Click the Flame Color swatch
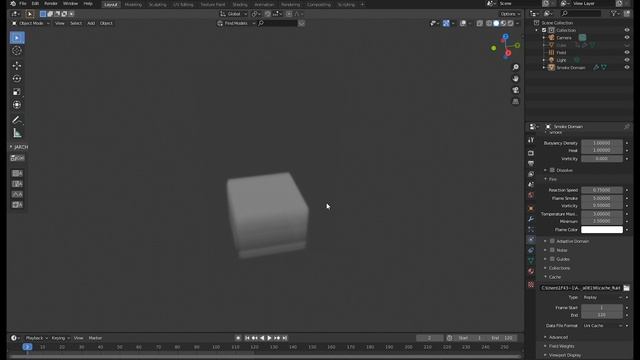 602,230
